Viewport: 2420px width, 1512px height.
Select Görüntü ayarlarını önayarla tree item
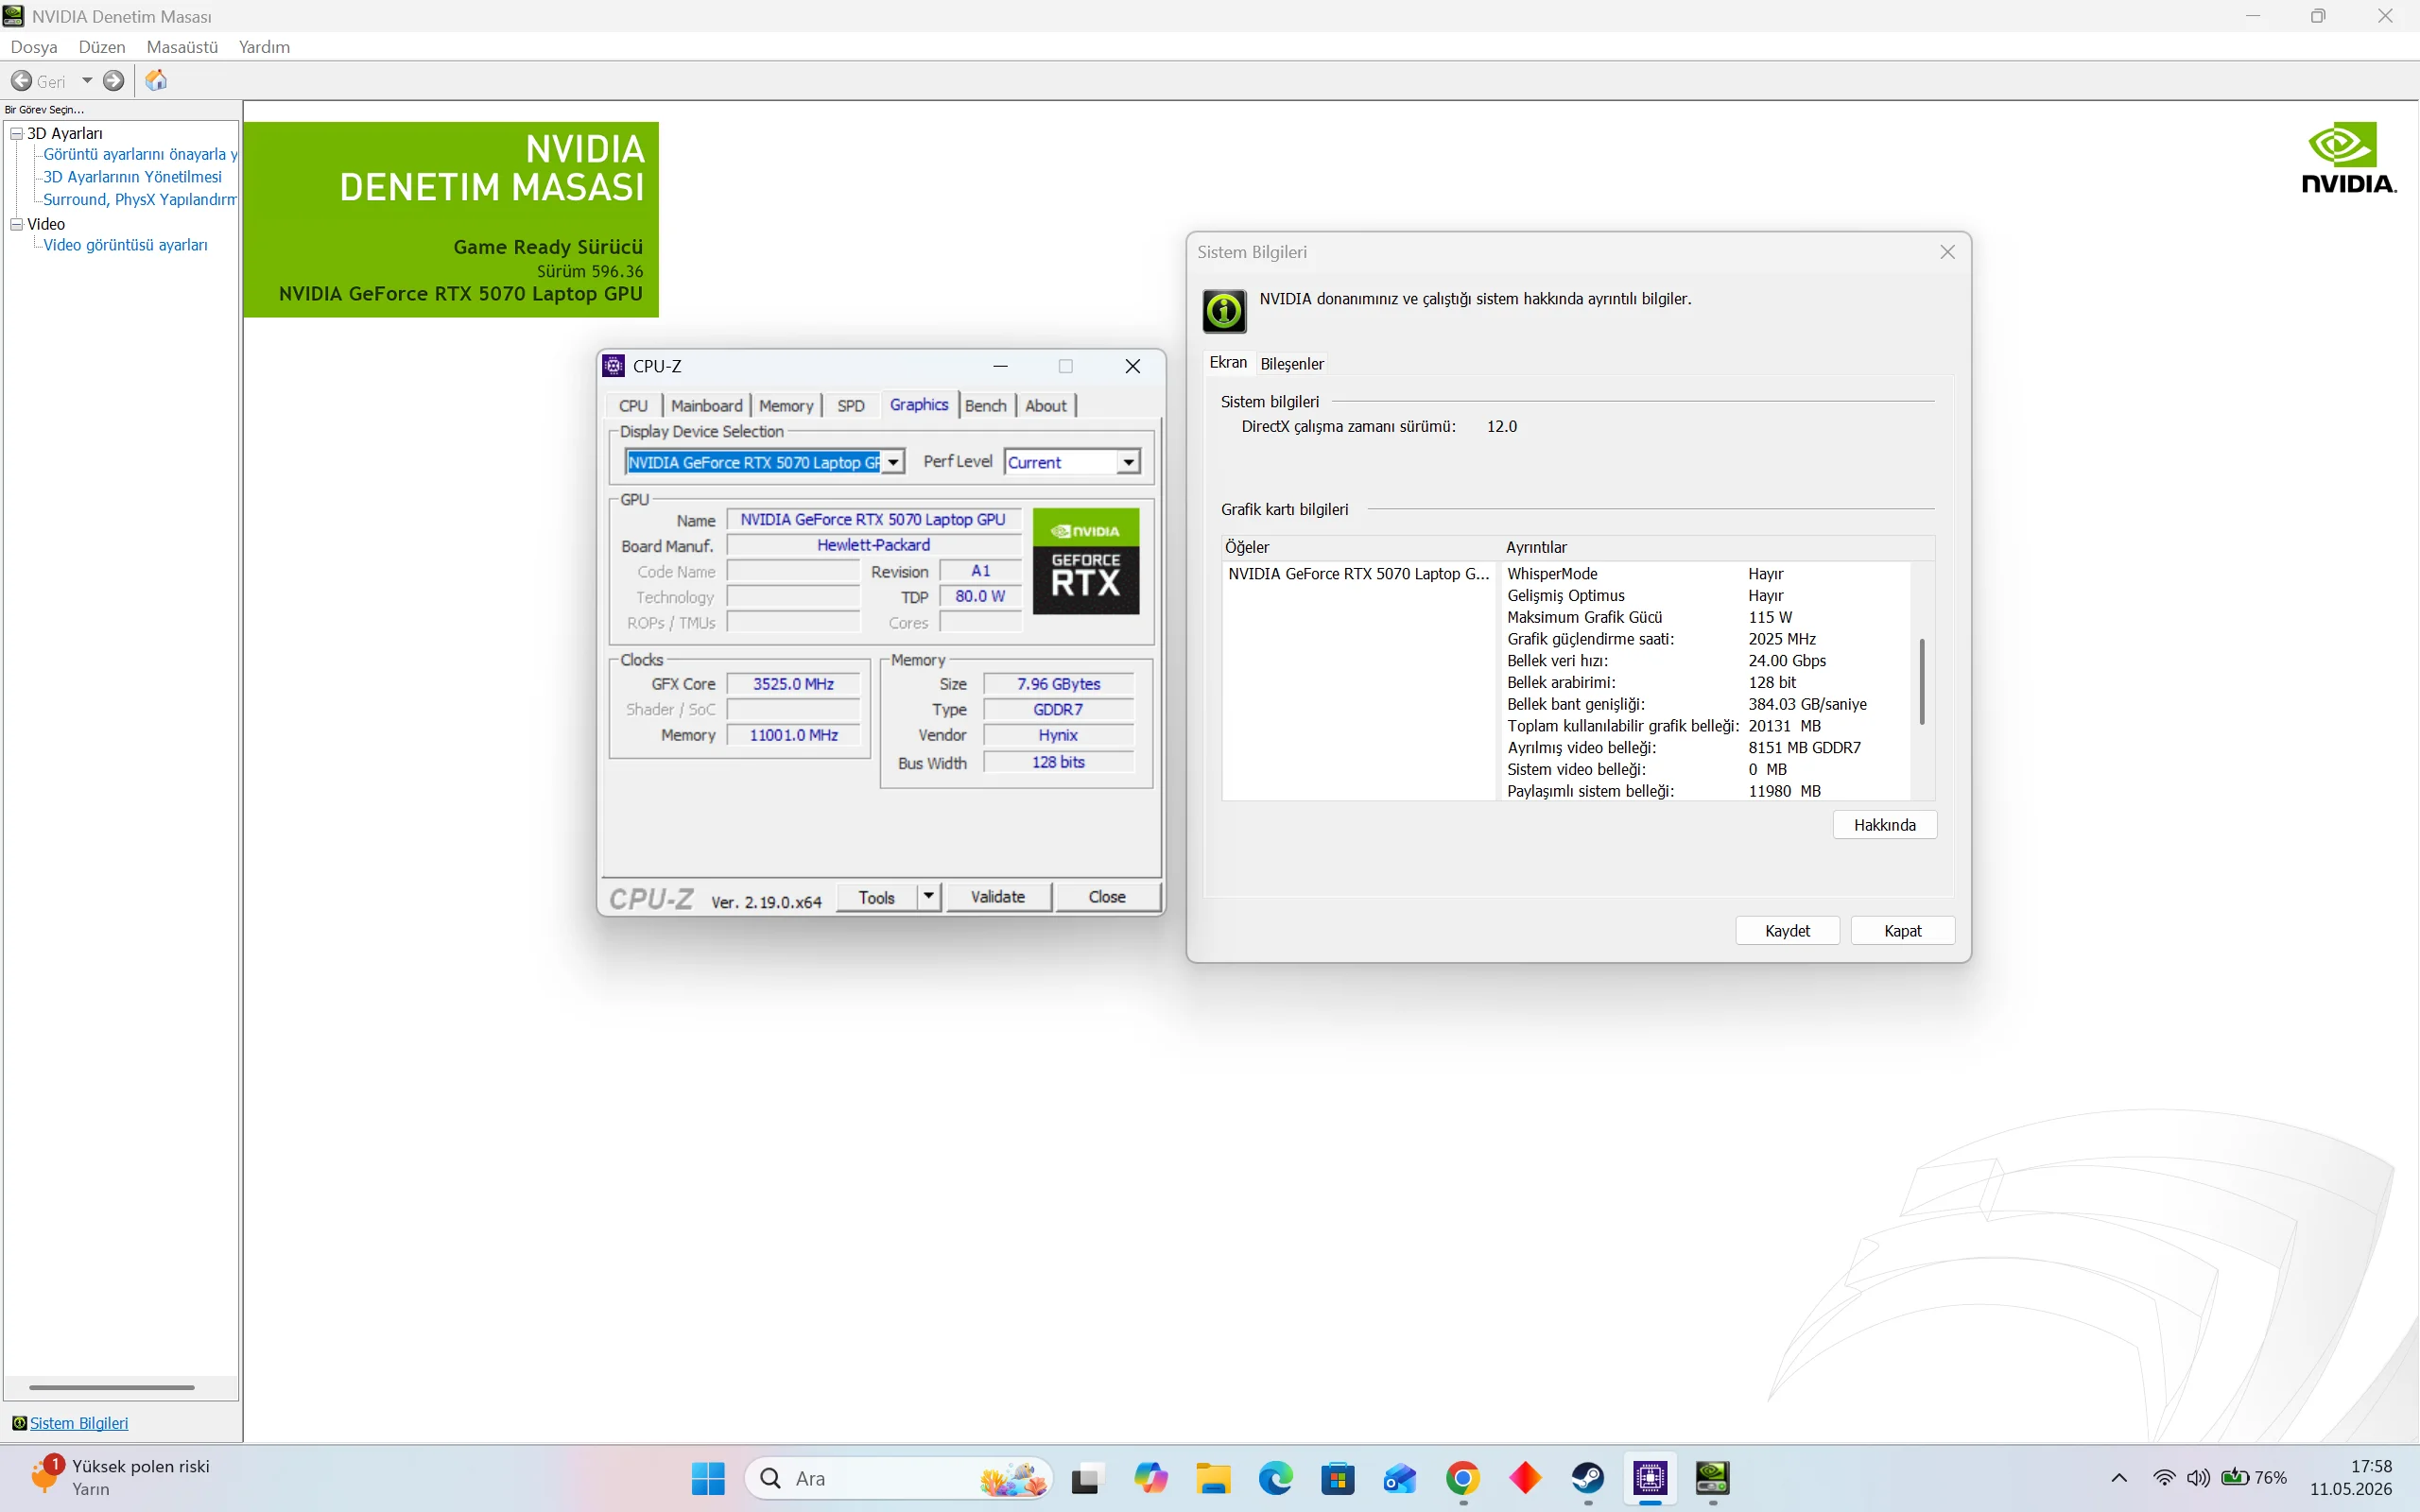coord(140,154)
